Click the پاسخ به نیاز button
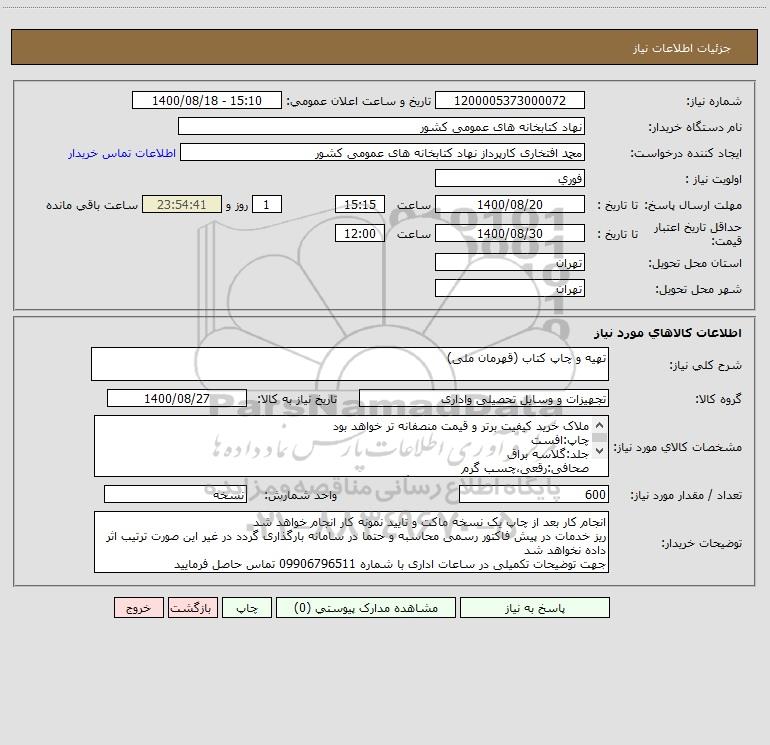Viewport: 770px width, 745px height. [534, 608]
